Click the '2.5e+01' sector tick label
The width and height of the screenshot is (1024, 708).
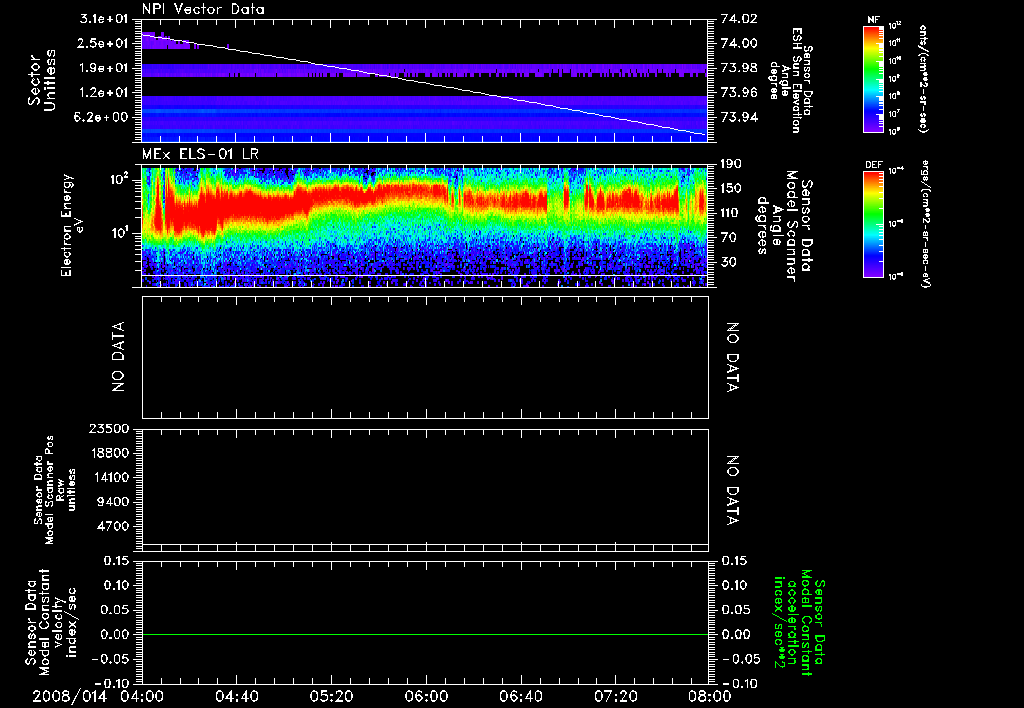pyautogui.click(x=103, y=44)
